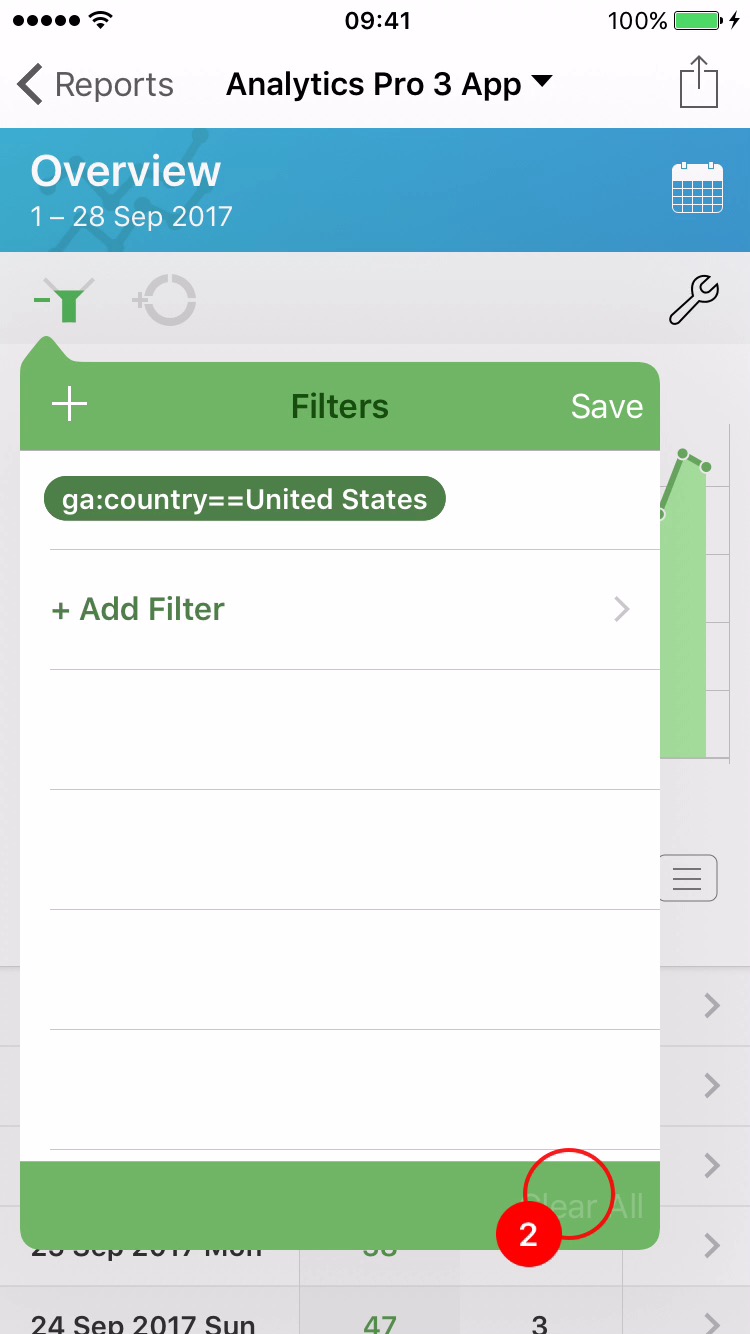Screen dimensions: 750x1334
Task: Open the calendar date picker
Action: [x=697, y=187]
